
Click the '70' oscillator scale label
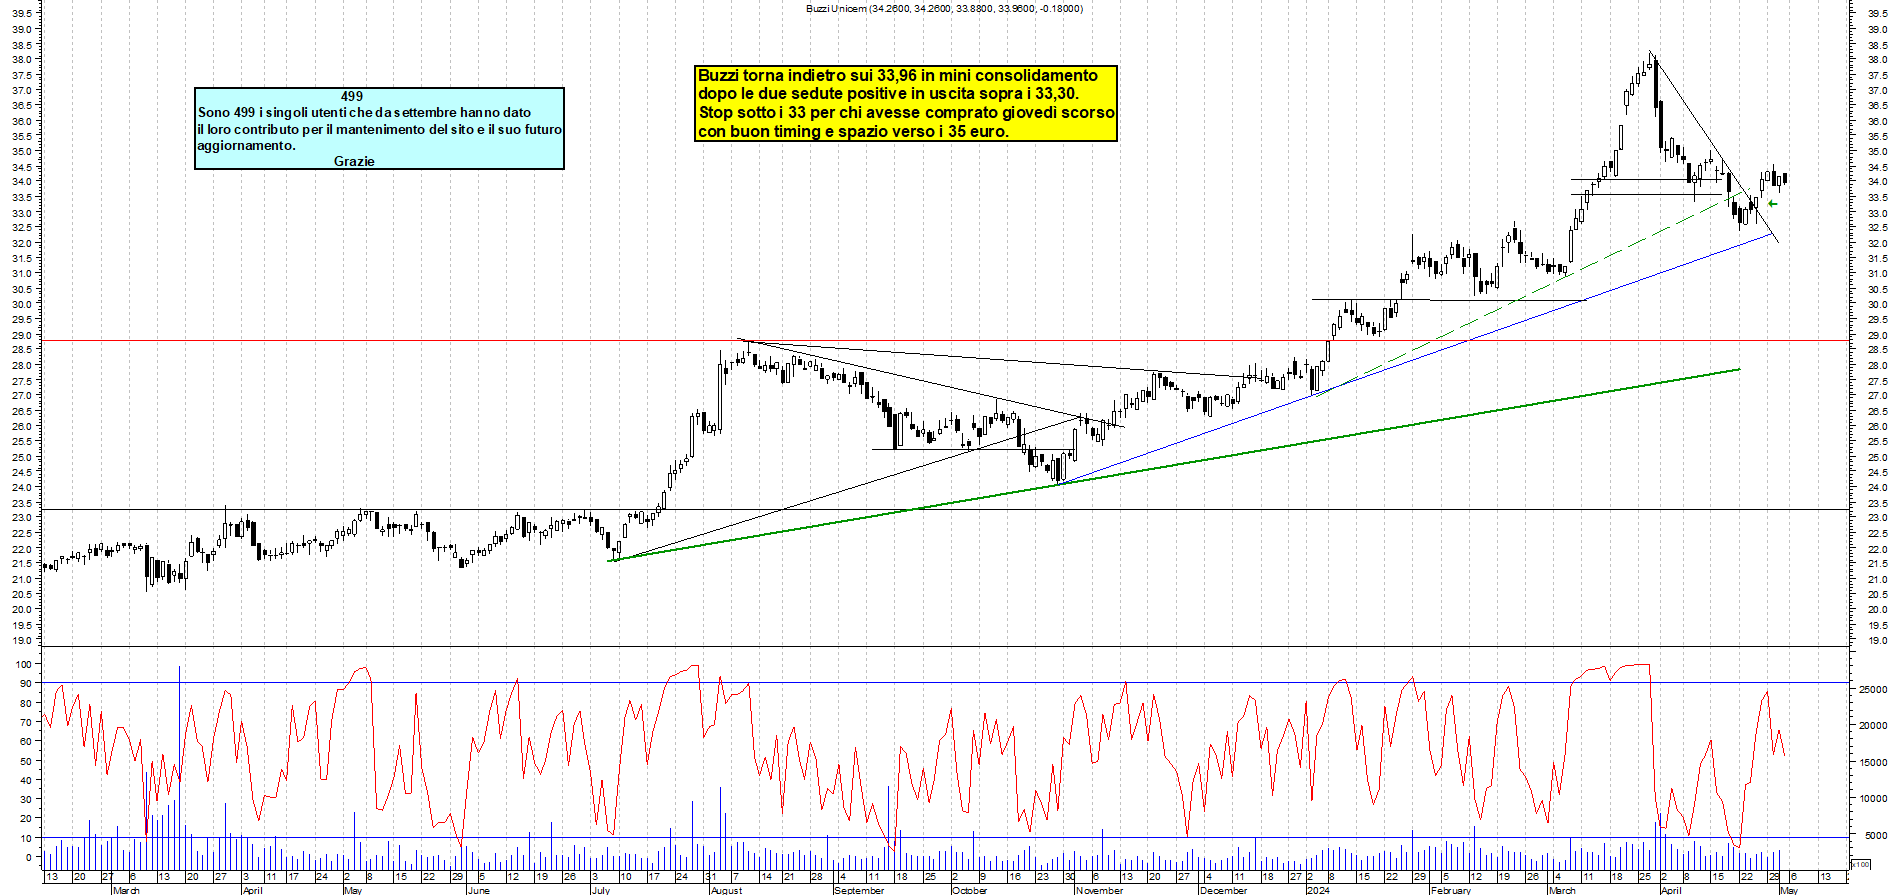point(26,723)
